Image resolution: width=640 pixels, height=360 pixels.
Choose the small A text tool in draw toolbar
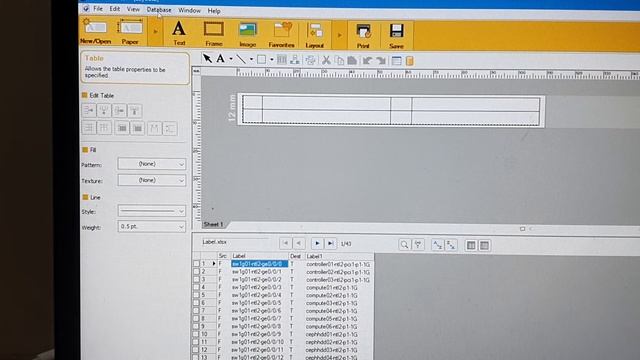(220, 59)
